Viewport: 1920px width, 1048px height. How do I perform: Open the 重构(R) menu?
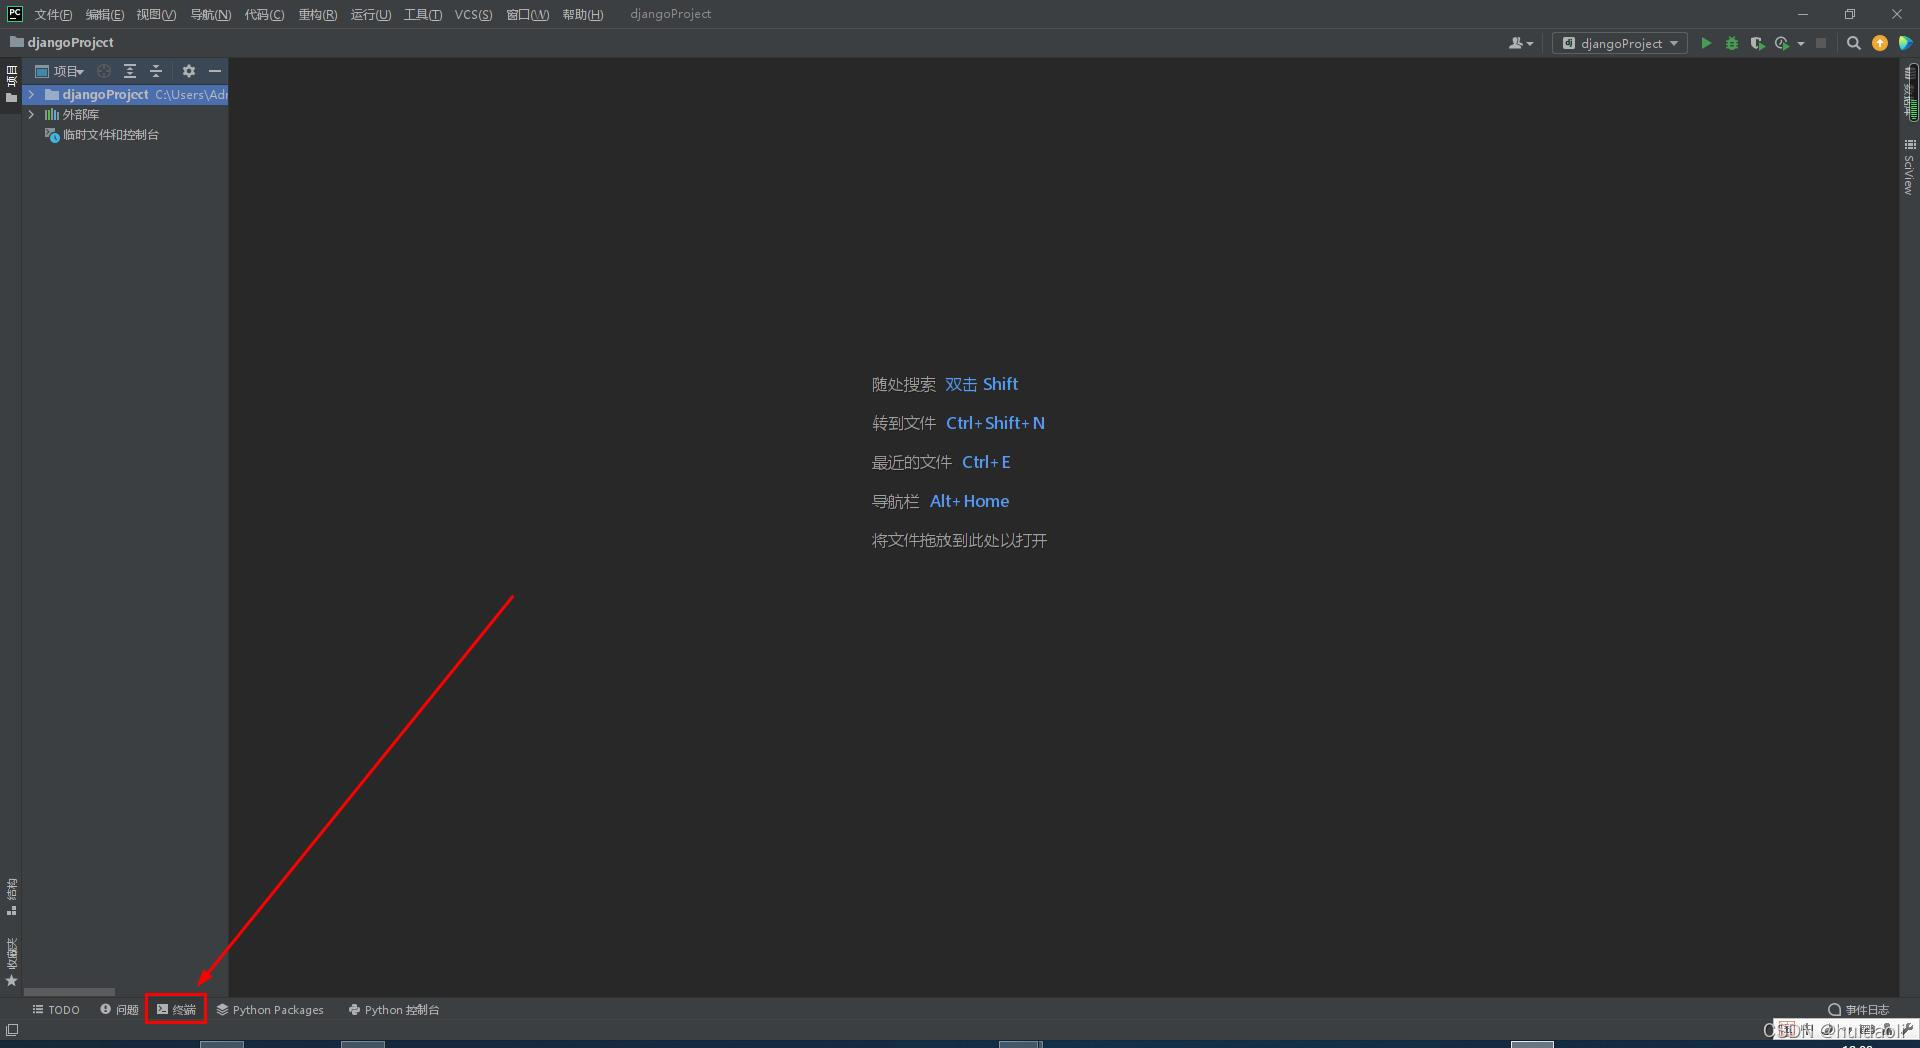click(x=318, y=14)
